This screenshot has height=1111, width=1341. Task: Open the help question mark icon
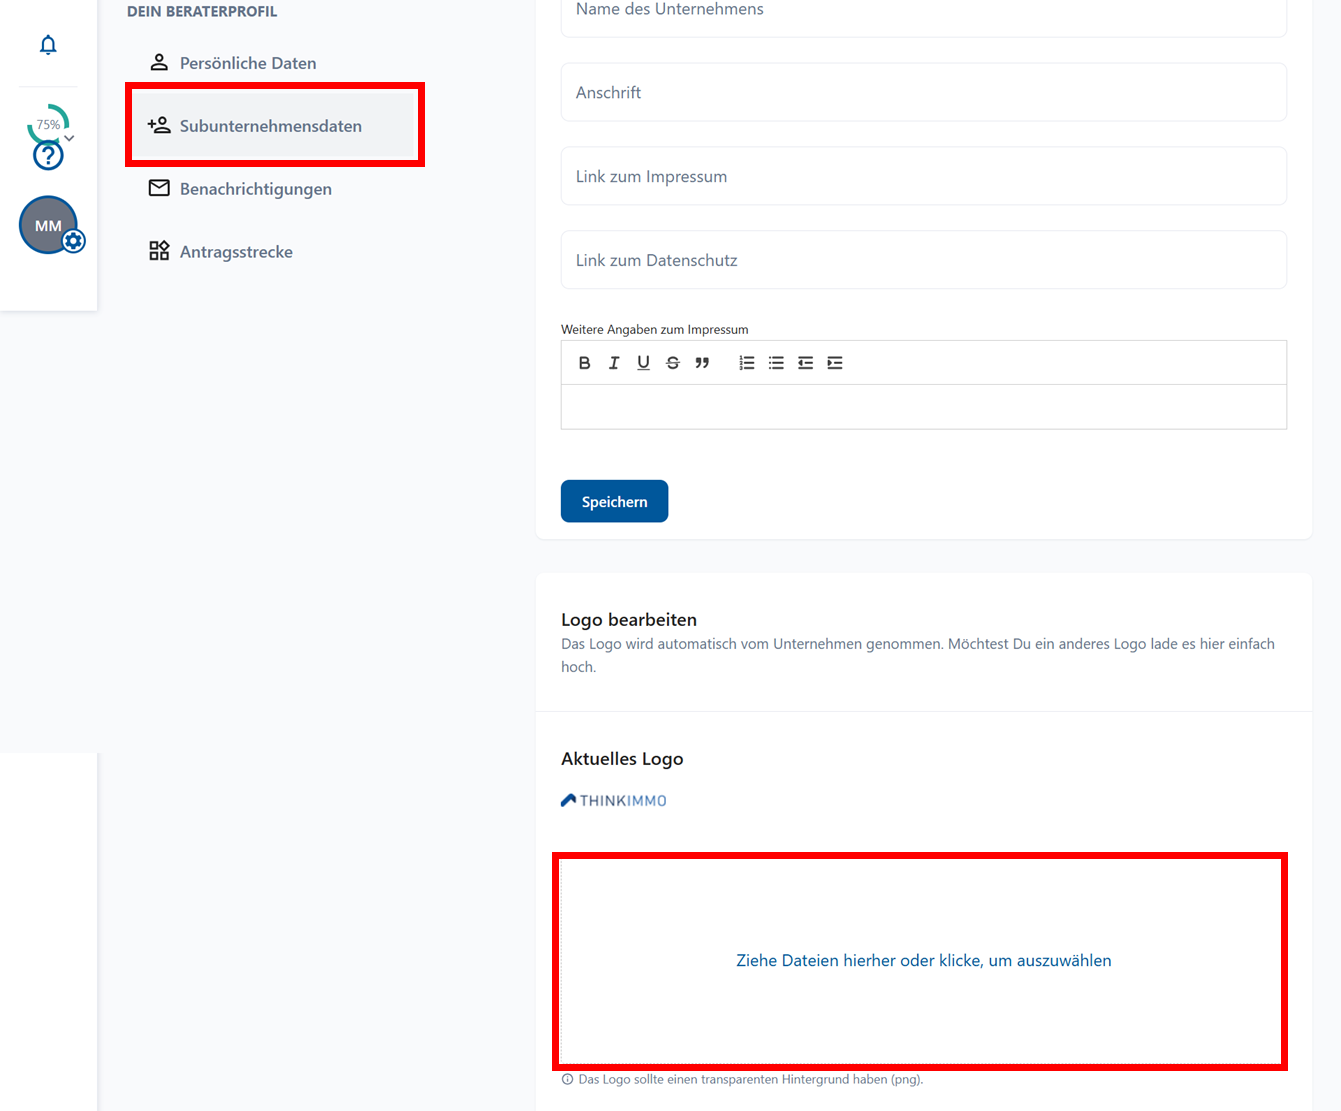pyautogui.click(x=48, y=156)
